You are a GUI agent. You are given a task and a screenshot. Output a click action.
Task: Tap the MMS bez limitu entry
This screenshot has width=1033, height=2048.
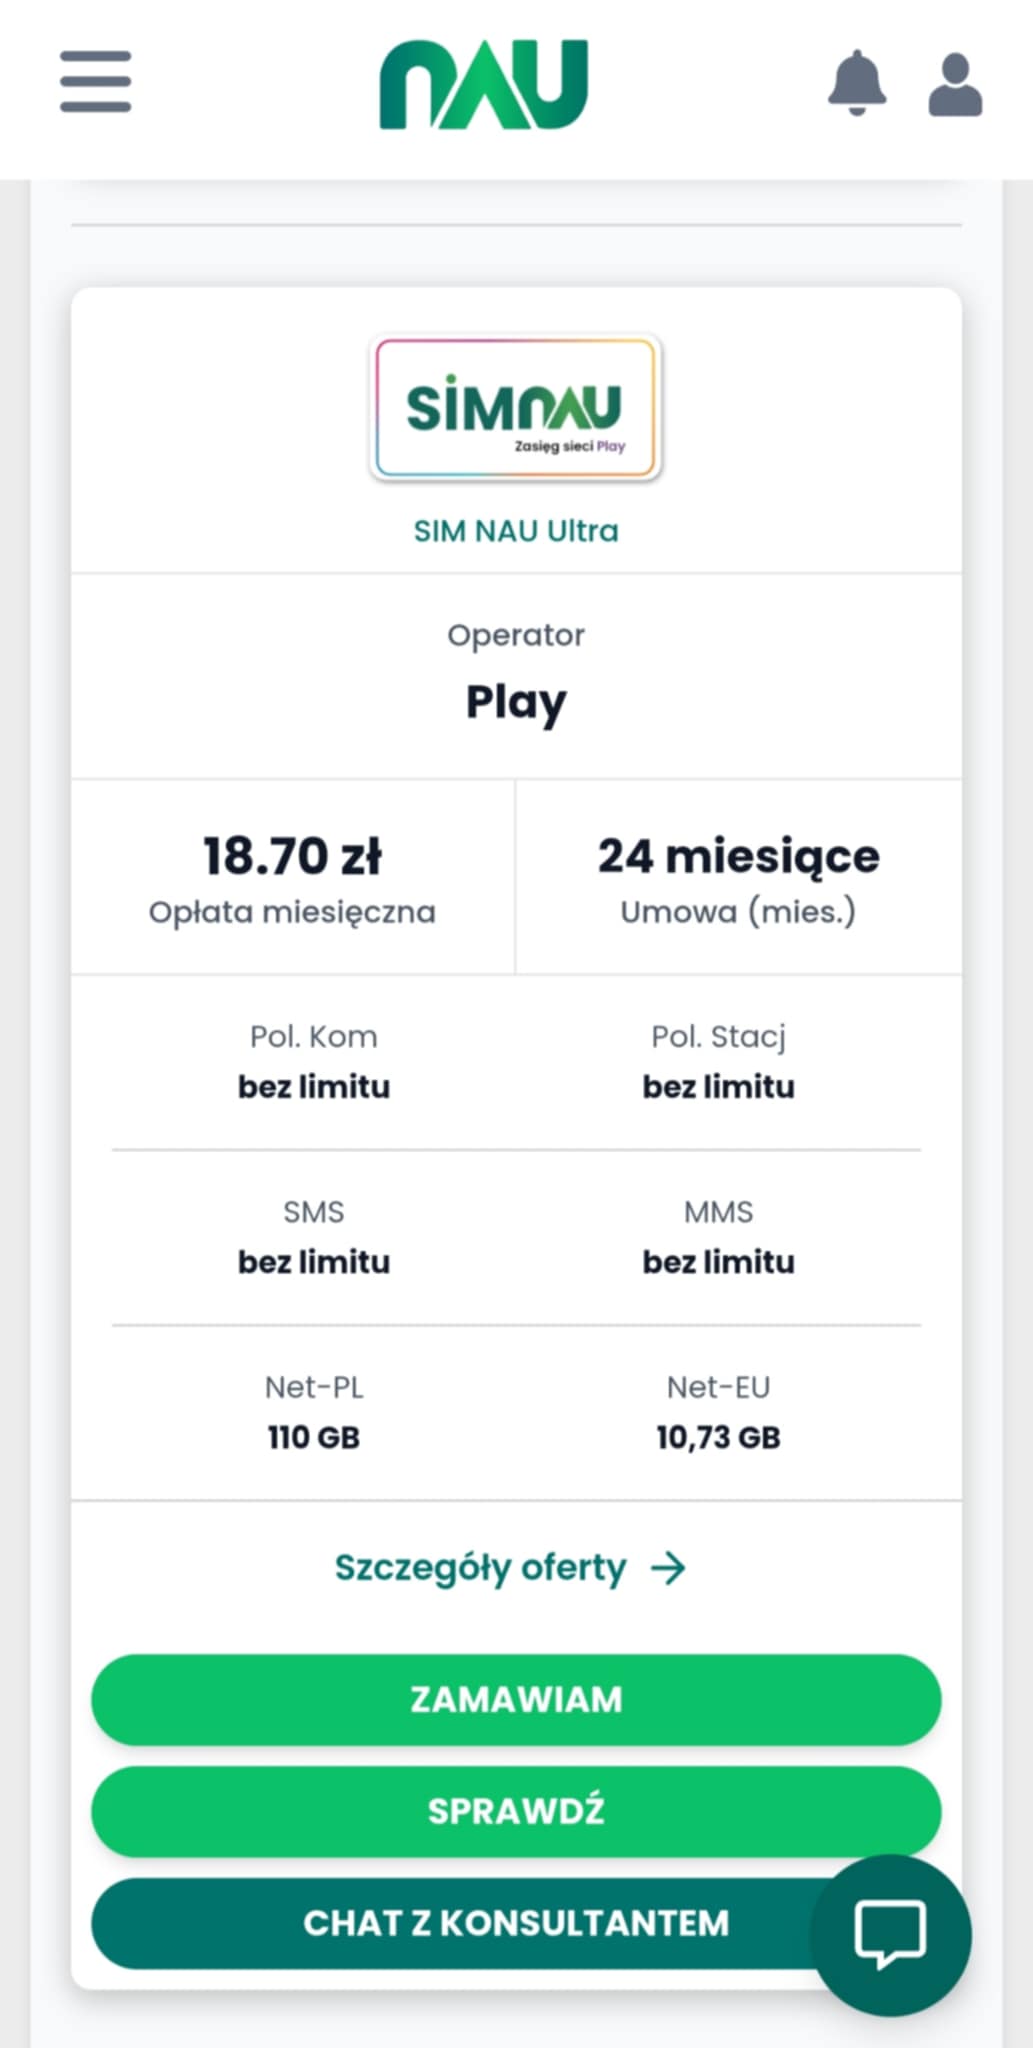(x=718, y=1262)
